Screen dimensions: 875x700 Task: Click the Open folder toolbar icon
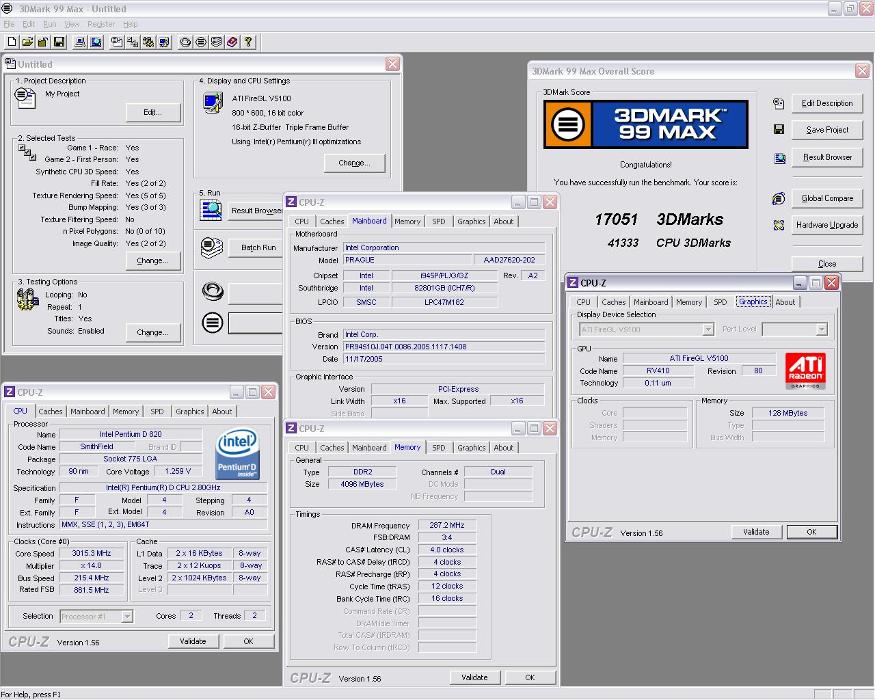tap(27, 42)
